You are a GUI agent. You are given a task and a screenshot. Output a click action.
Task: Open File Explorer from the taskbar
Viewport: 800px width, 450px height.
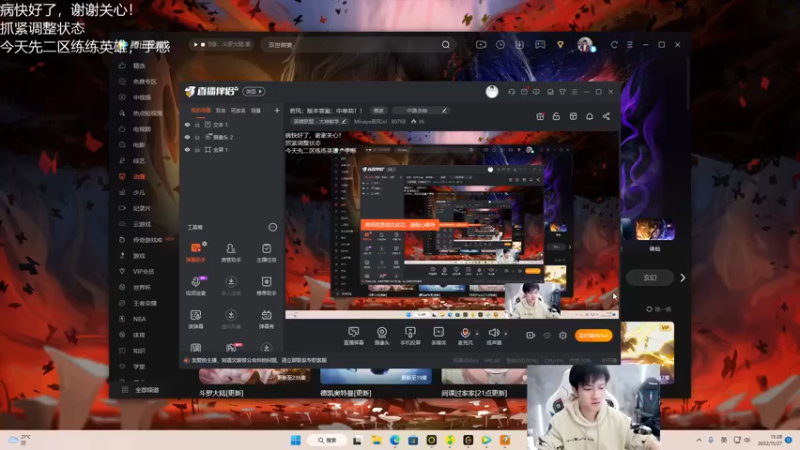376,440
